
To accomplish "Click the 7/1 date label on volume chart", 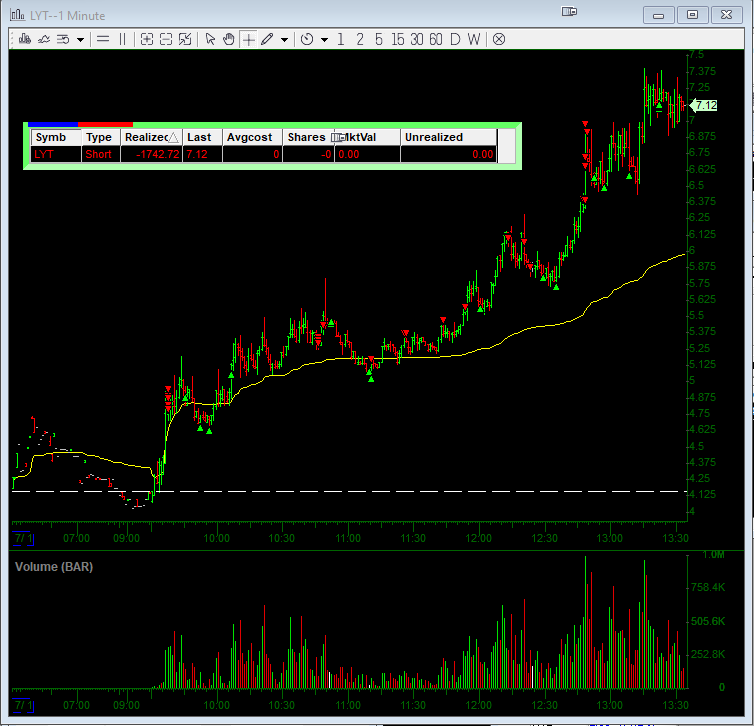I will [x=23, y=705].
